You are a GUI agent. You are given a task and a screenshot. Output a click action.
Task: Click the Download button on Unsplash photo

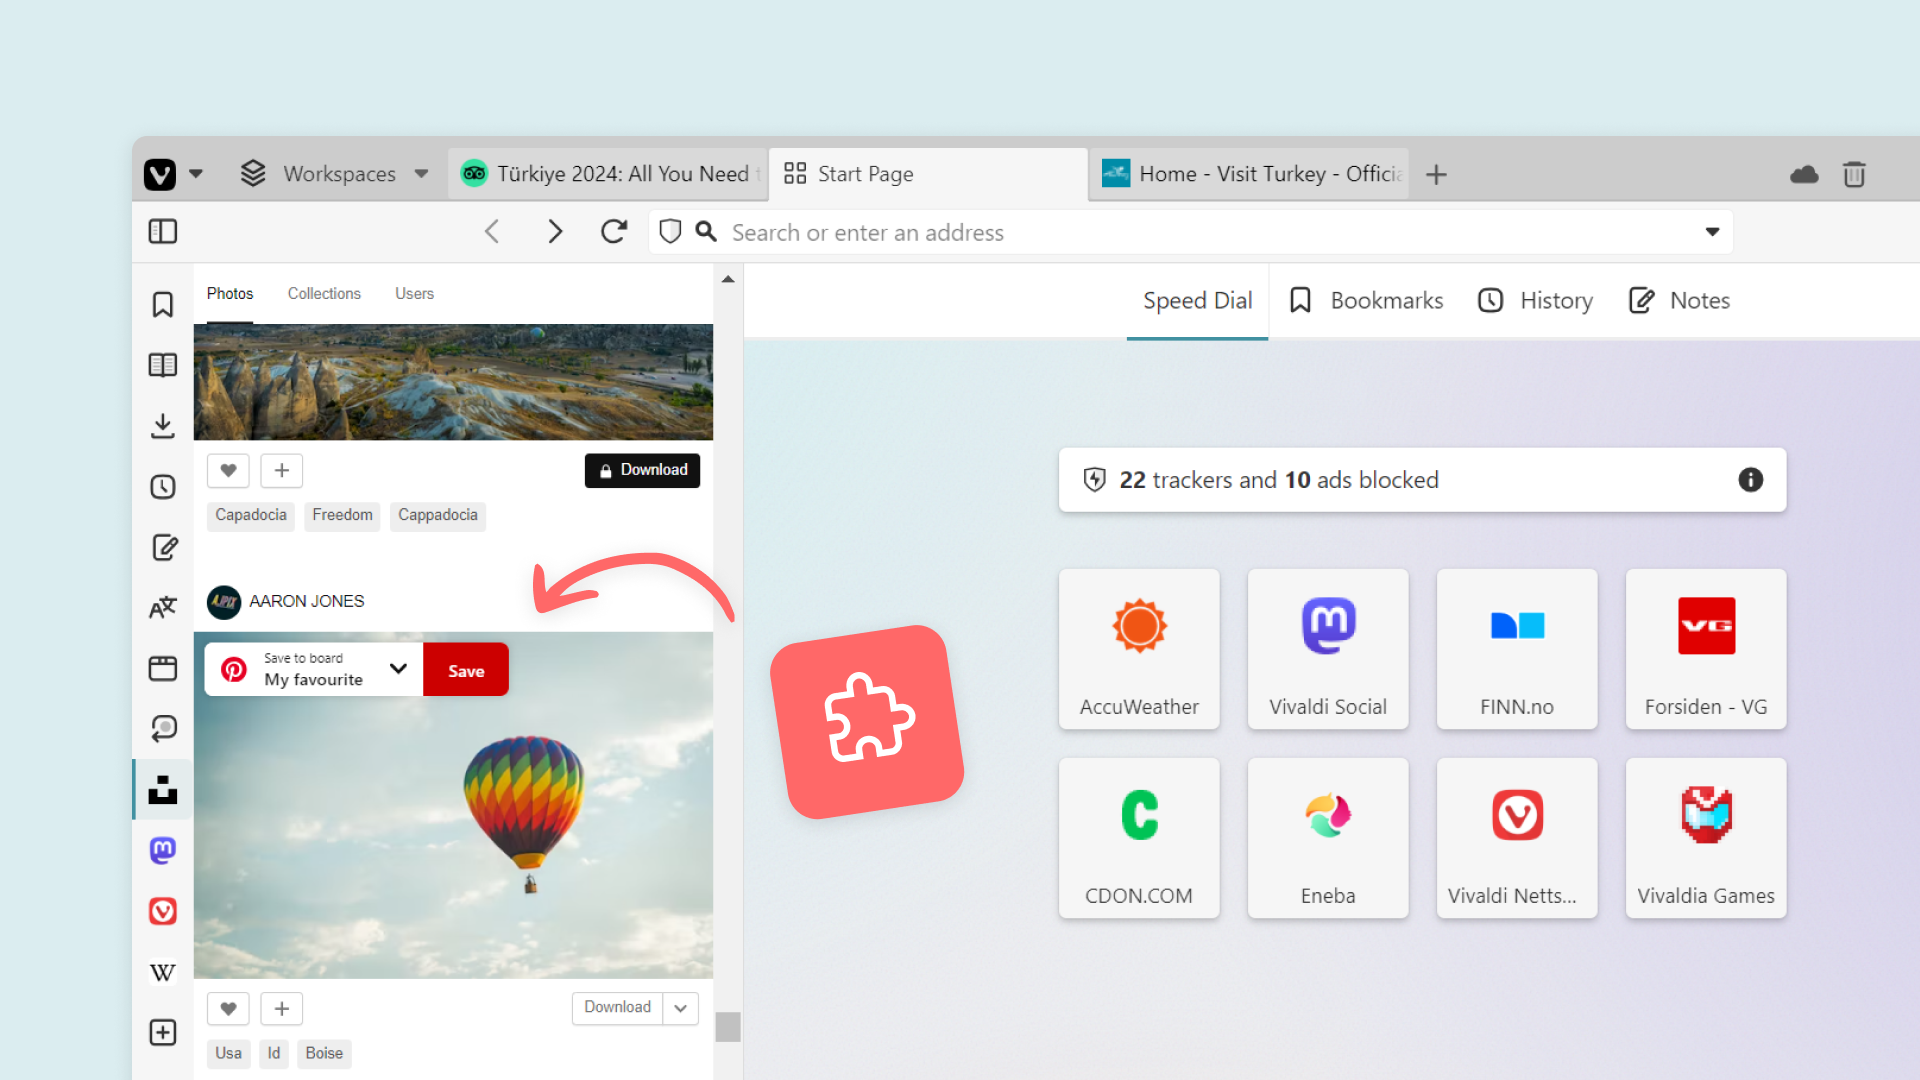642,469
